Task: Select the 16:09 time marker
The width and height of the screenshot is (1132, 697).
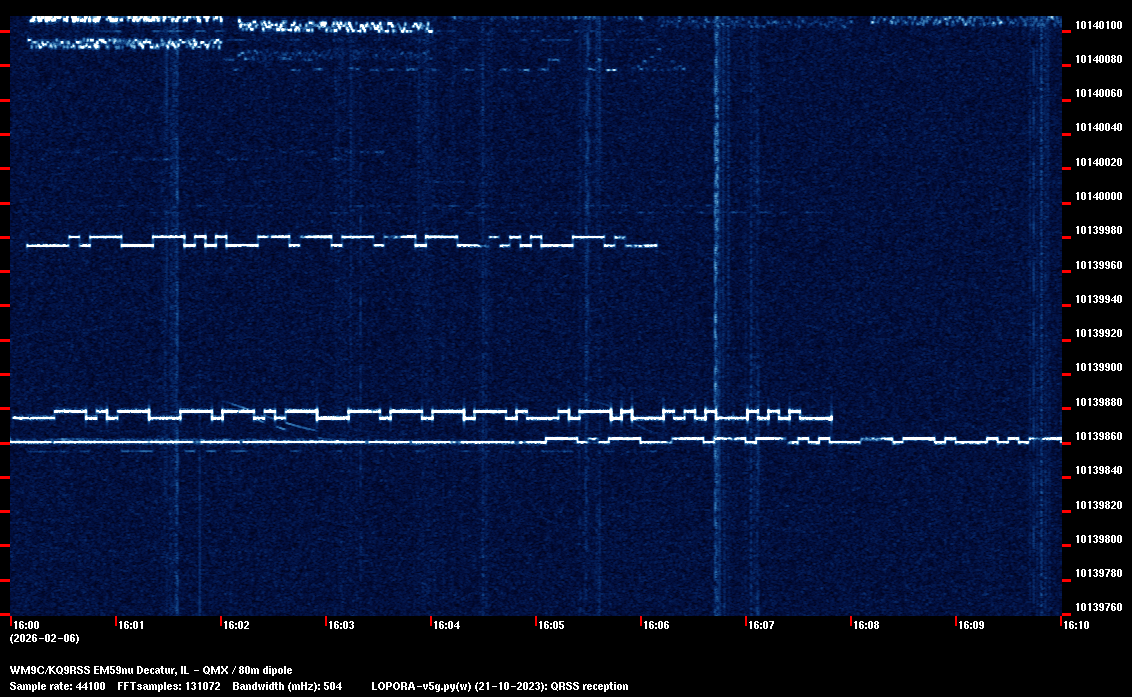Action: (x=970, y=625)
